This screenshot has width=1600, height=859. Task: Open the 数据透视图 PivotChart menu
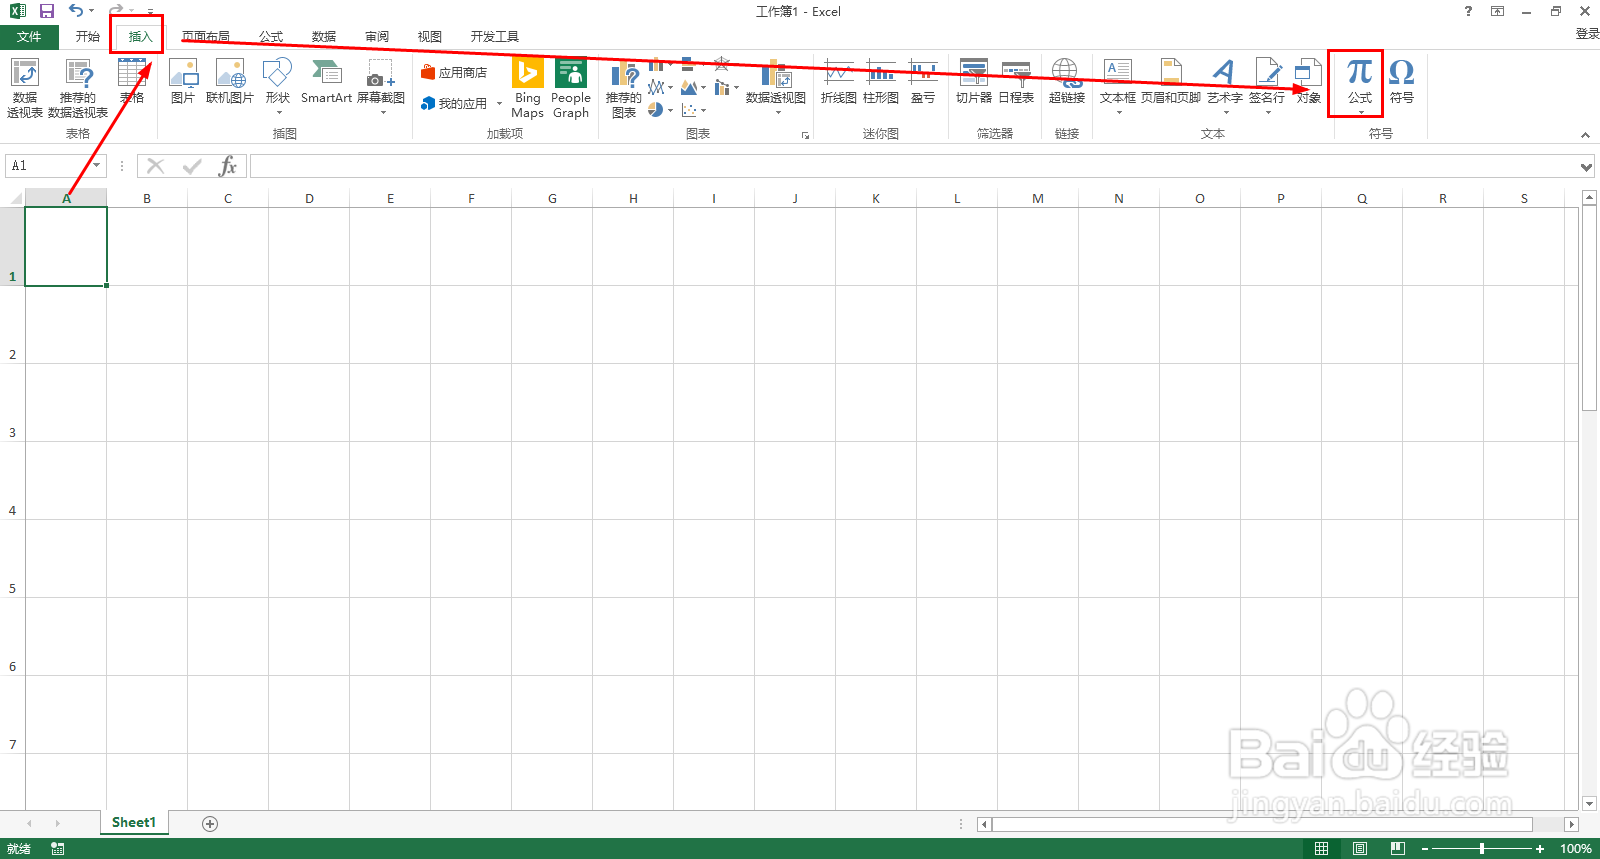click(x=776, y=87)
